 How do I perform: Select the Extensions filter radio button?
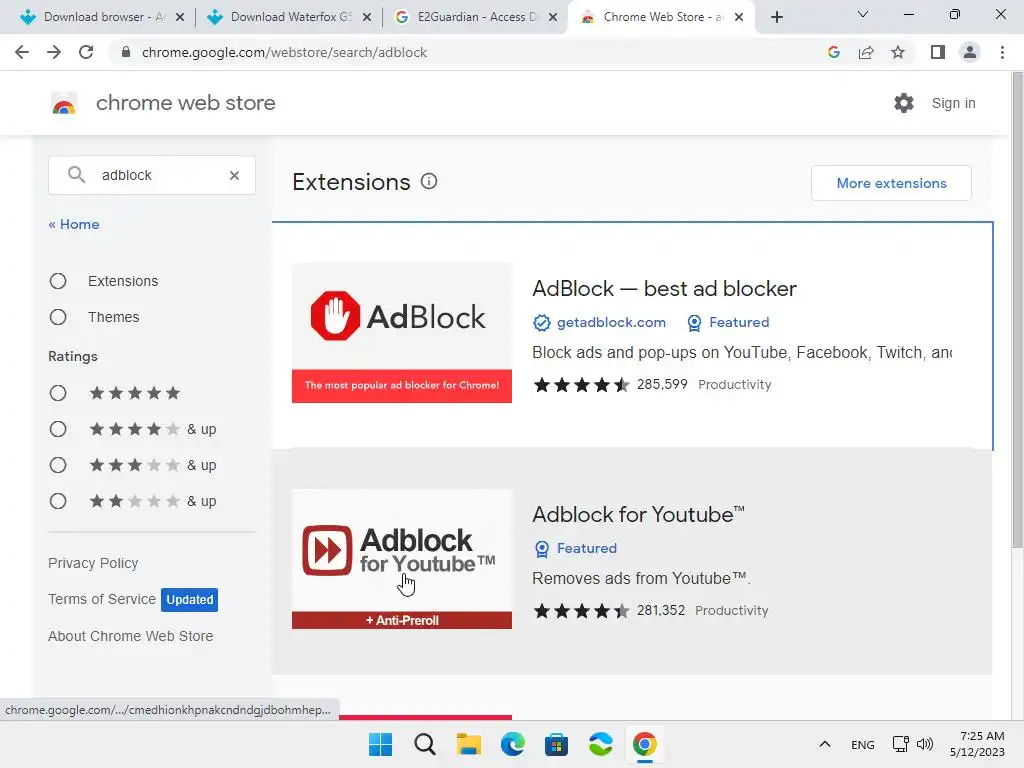click(x=58, y=281)
